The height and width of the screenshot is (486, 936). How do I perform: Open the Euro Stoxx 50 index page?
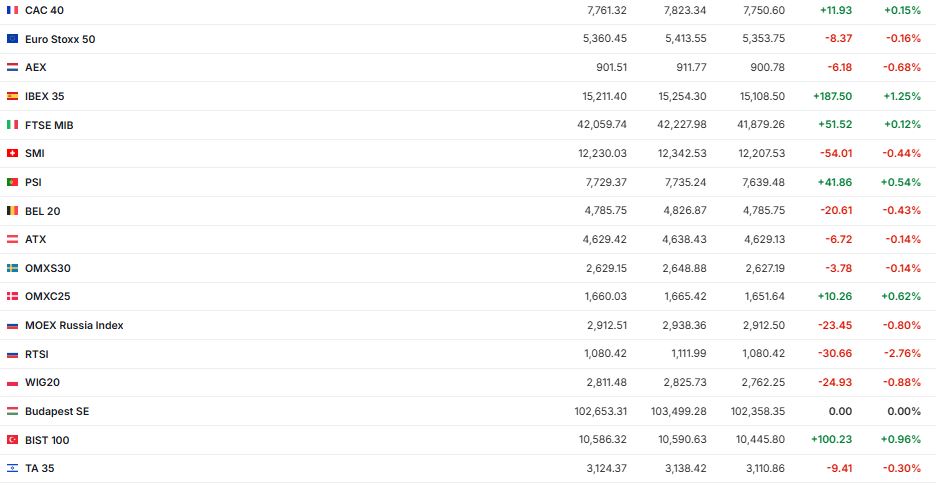coord(60,39)
